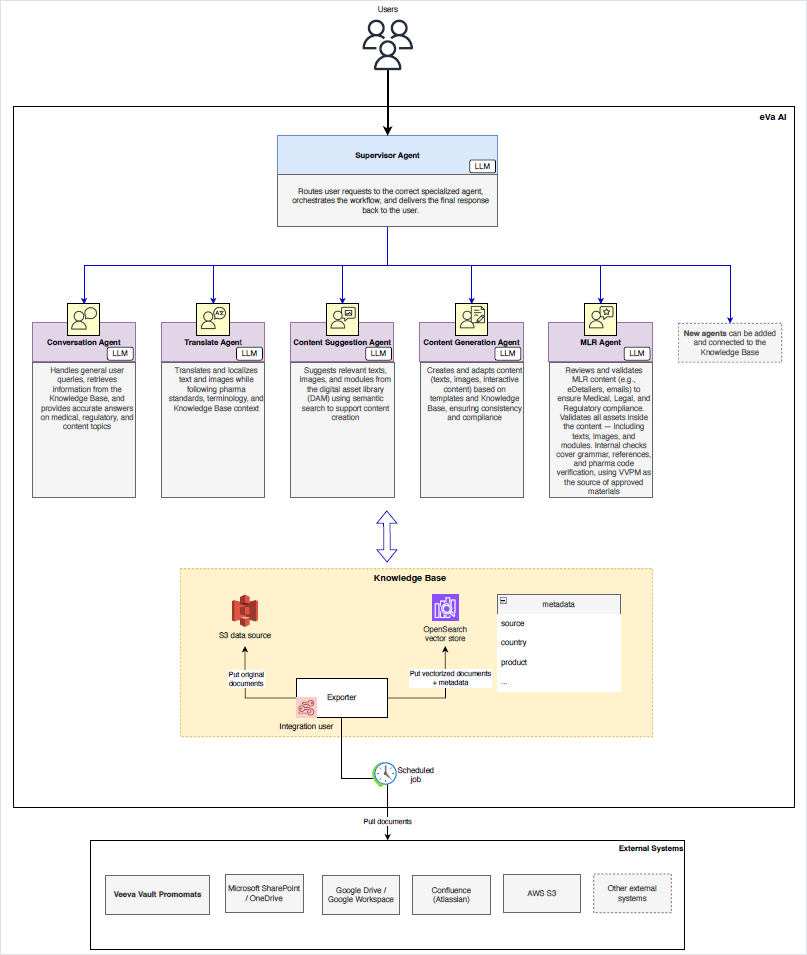This screenshot has width=807, height=955.
Task: Click the red S3 data source icon
Action: [245, 611]
